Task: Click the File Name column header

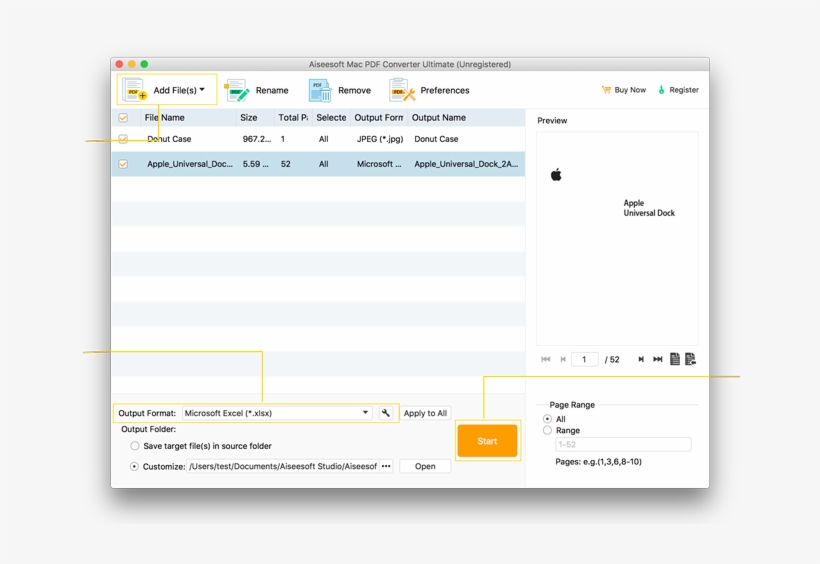Action: 164,118
